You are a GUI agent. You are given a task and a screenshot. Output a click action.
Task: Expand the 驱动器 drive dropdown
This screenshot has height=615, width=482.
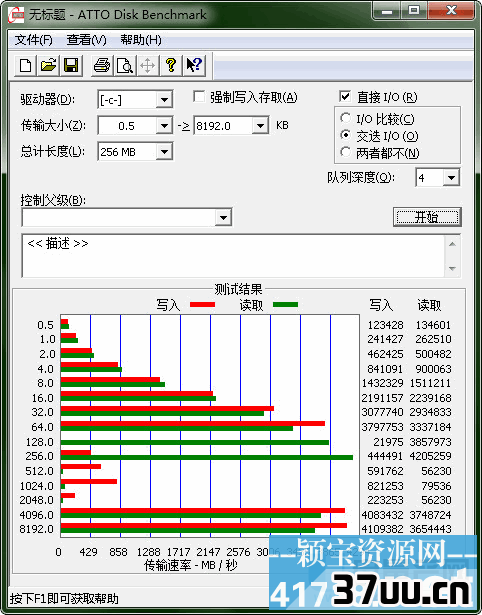click(164, 100)
